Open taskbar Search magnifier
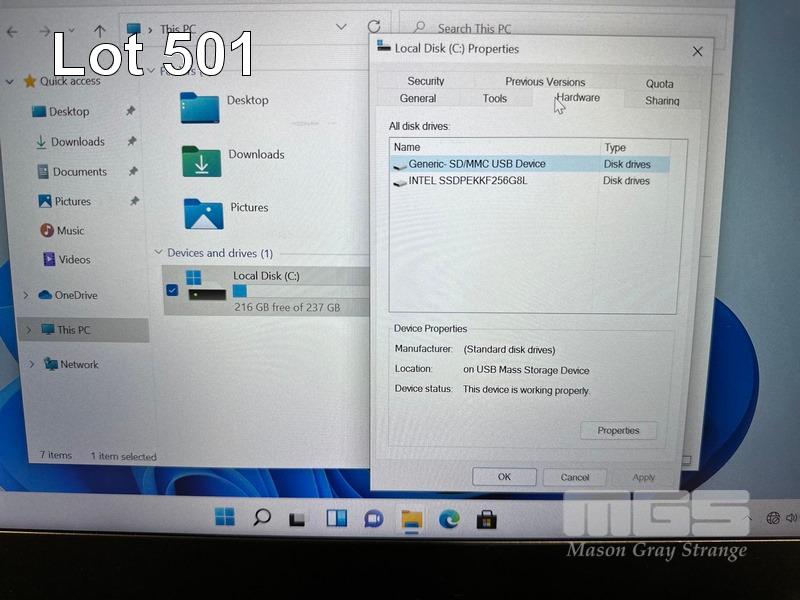 click(x=262, y=517)
